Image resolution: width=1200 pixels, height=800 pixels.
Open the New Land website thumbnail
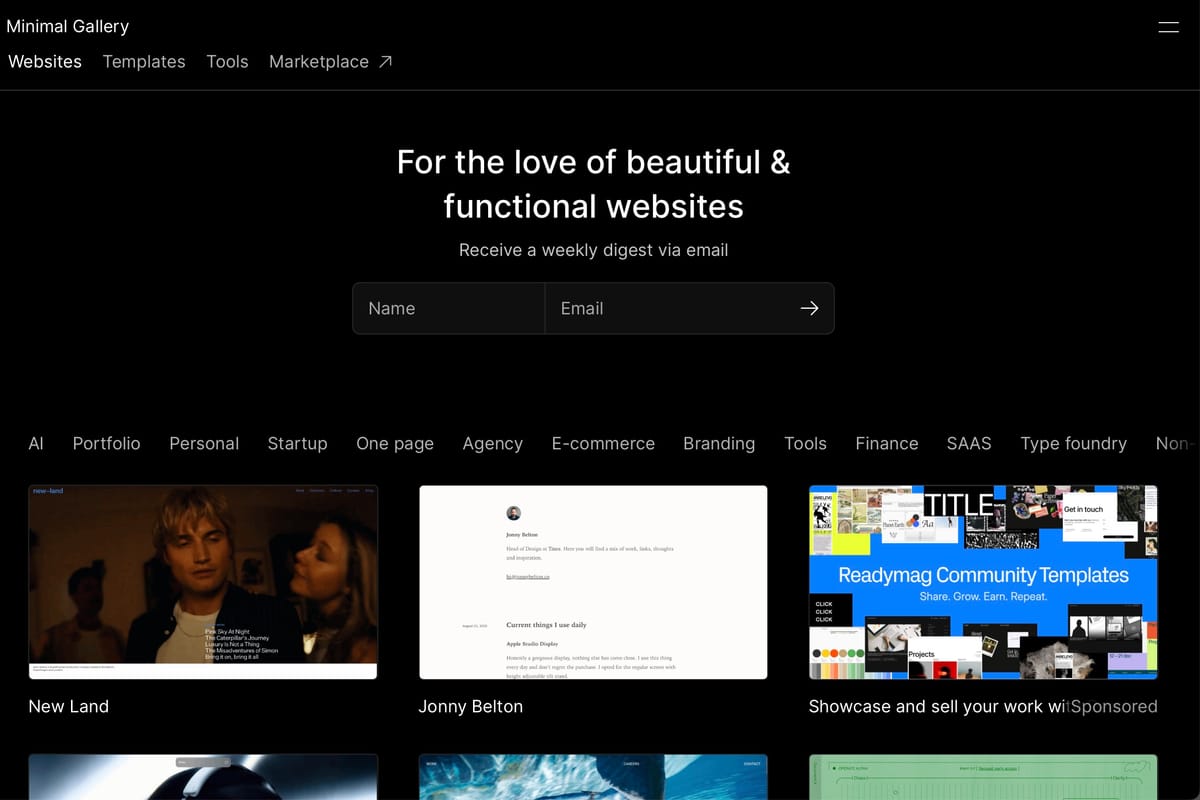(203, 582)
